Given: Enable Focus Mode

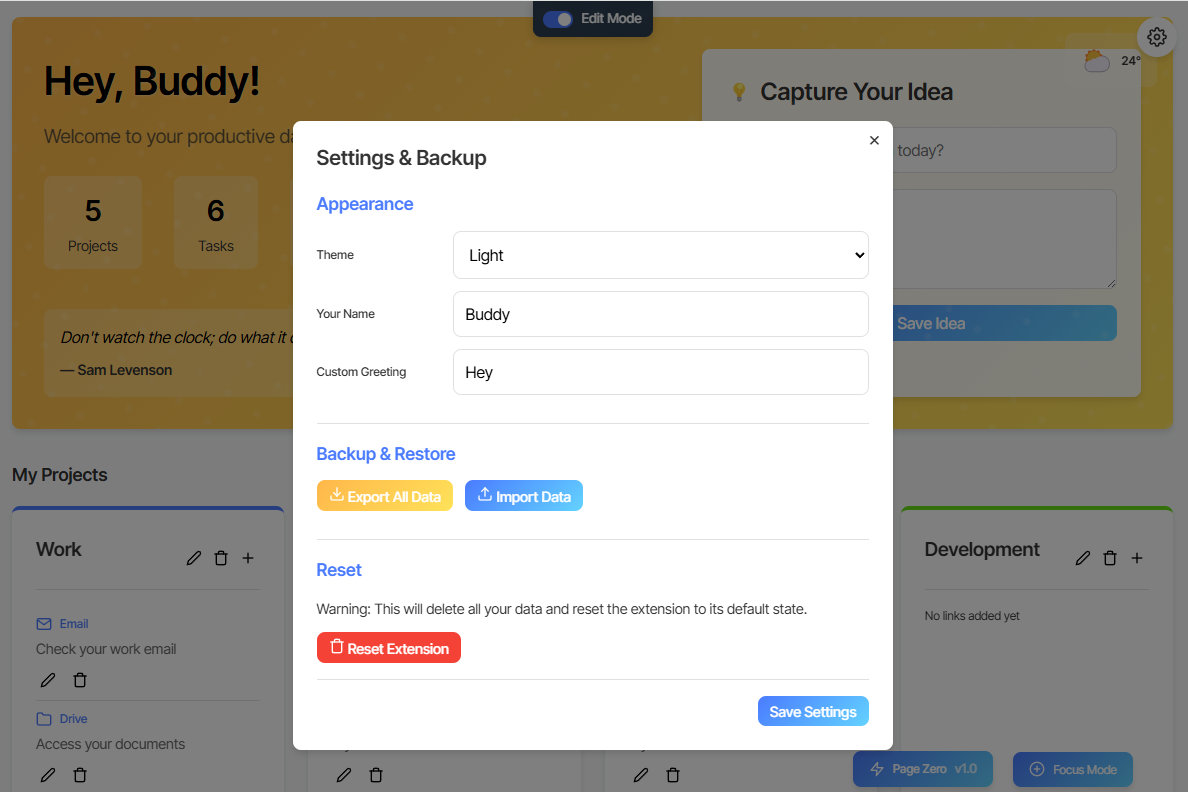Looking at the screenshot, I should [1073, 769].
